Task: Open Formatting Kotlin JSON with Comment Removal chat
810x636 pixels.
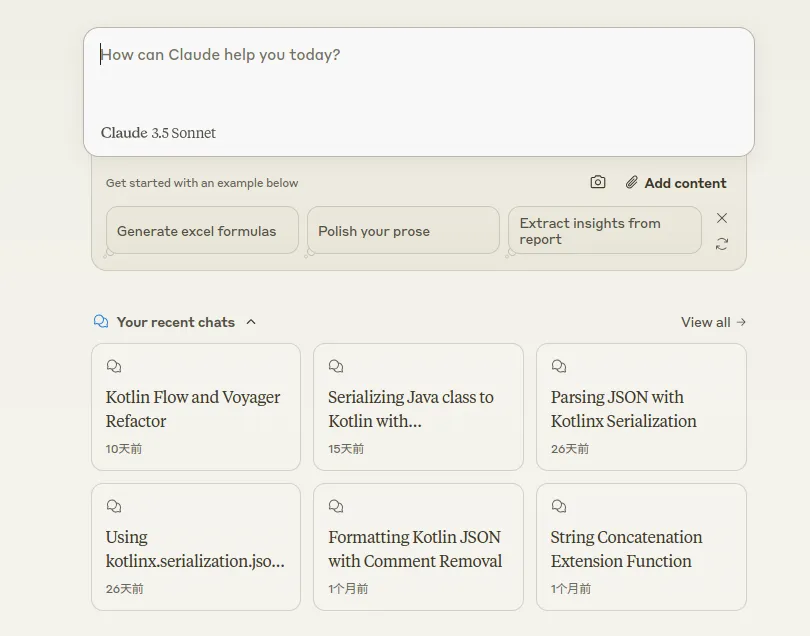Action: coord(418,549)
